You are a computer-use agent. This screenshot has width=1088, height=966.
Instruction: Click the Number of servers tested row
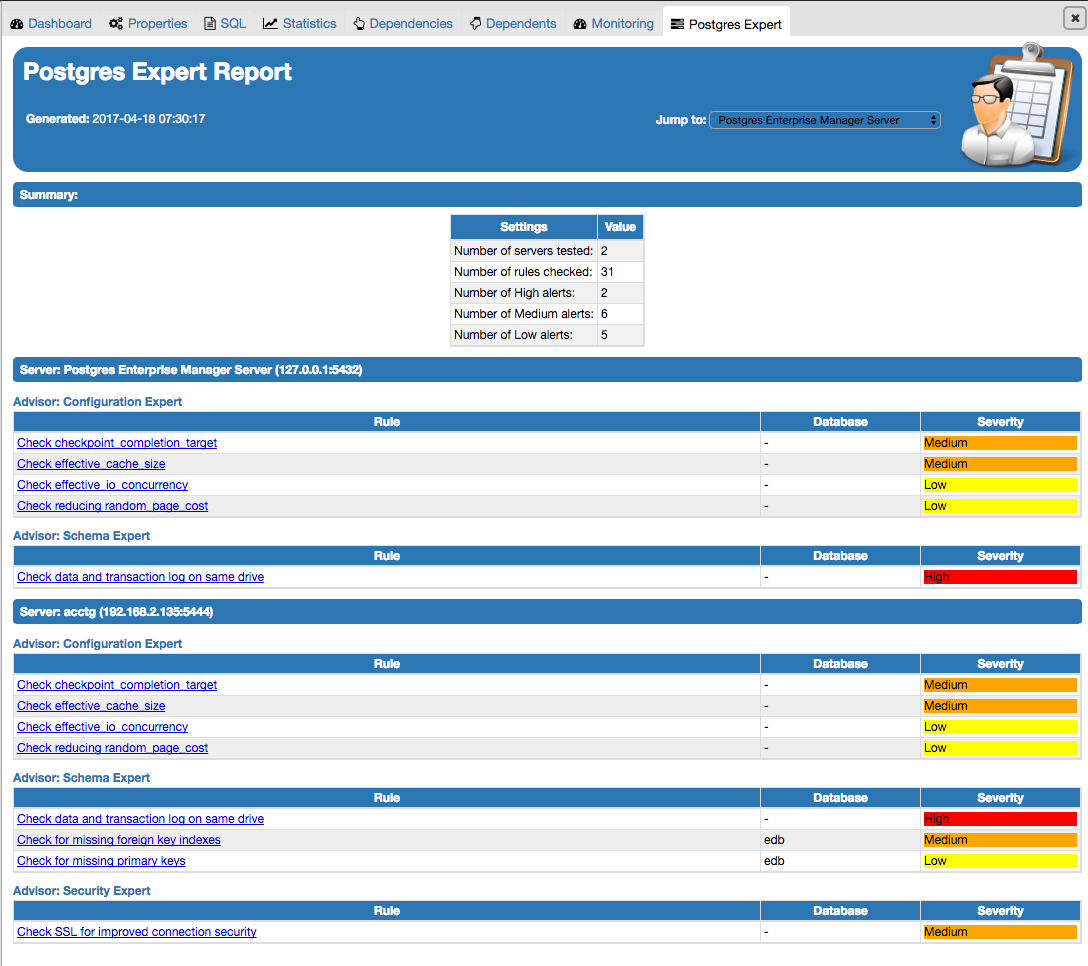point(547,251)
